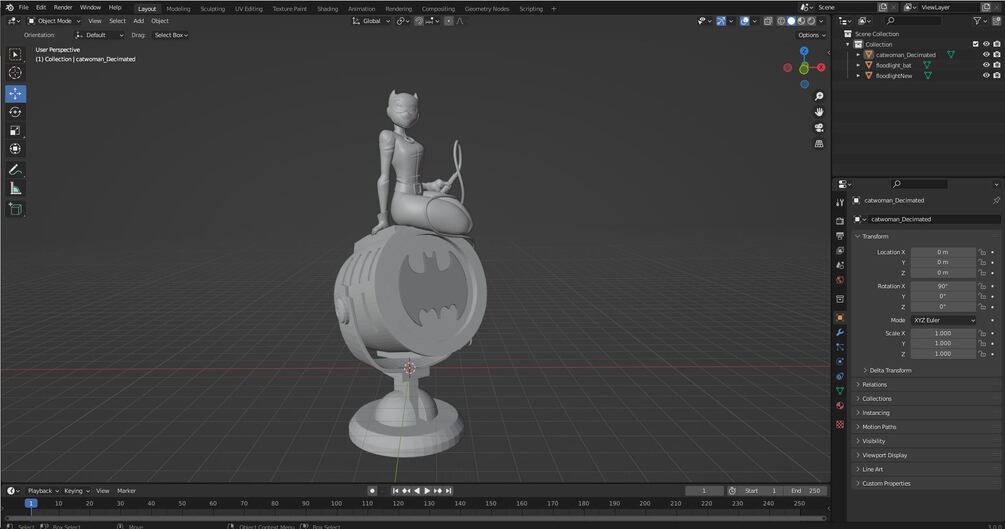This screenshot has height=529, width=1005.
Task: Open the Render menu
Action: [x=63, y=8]
